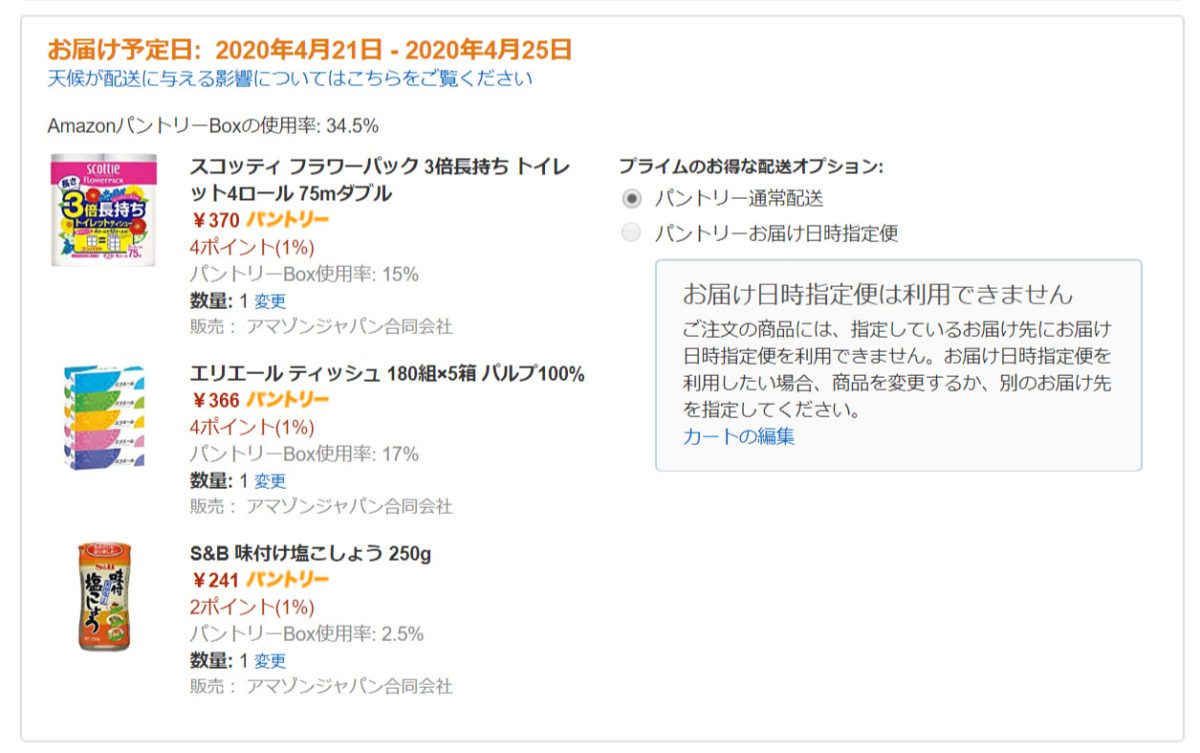Click the S&B salt pepper bottle image
This screenshot has height=753, width=1200.
point(104,597)
